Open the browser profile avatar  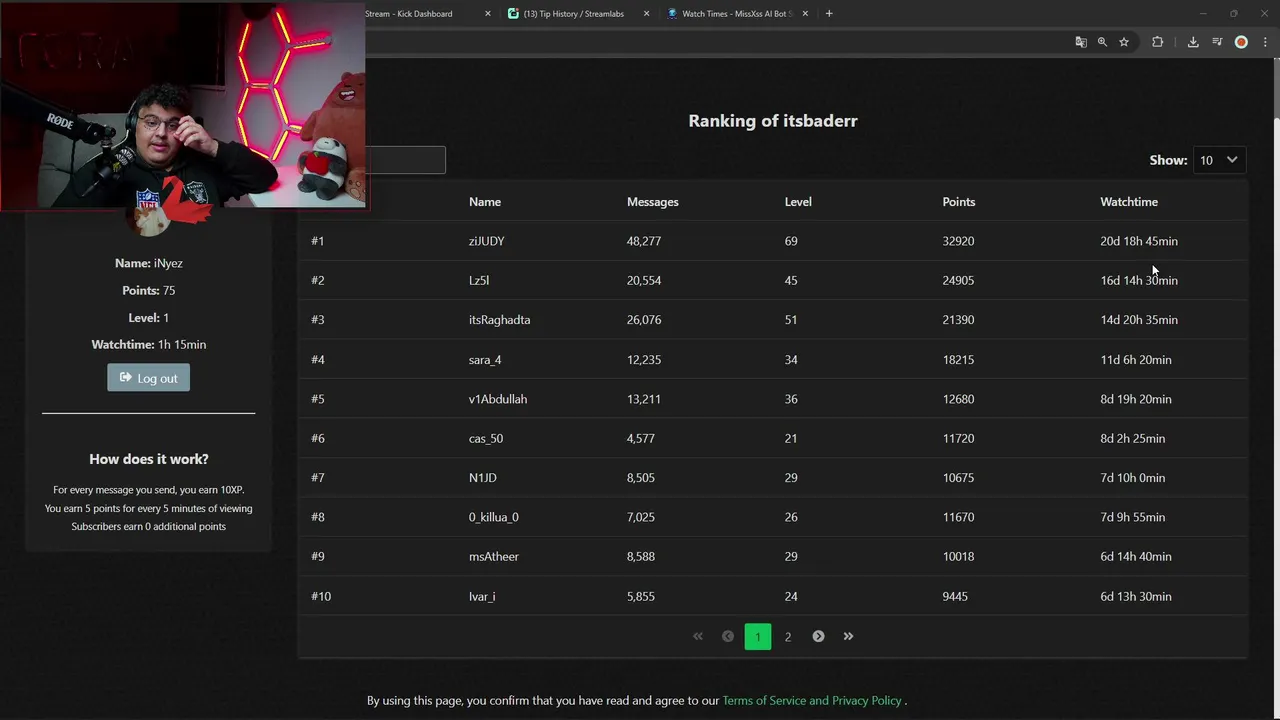[1241, 42]
